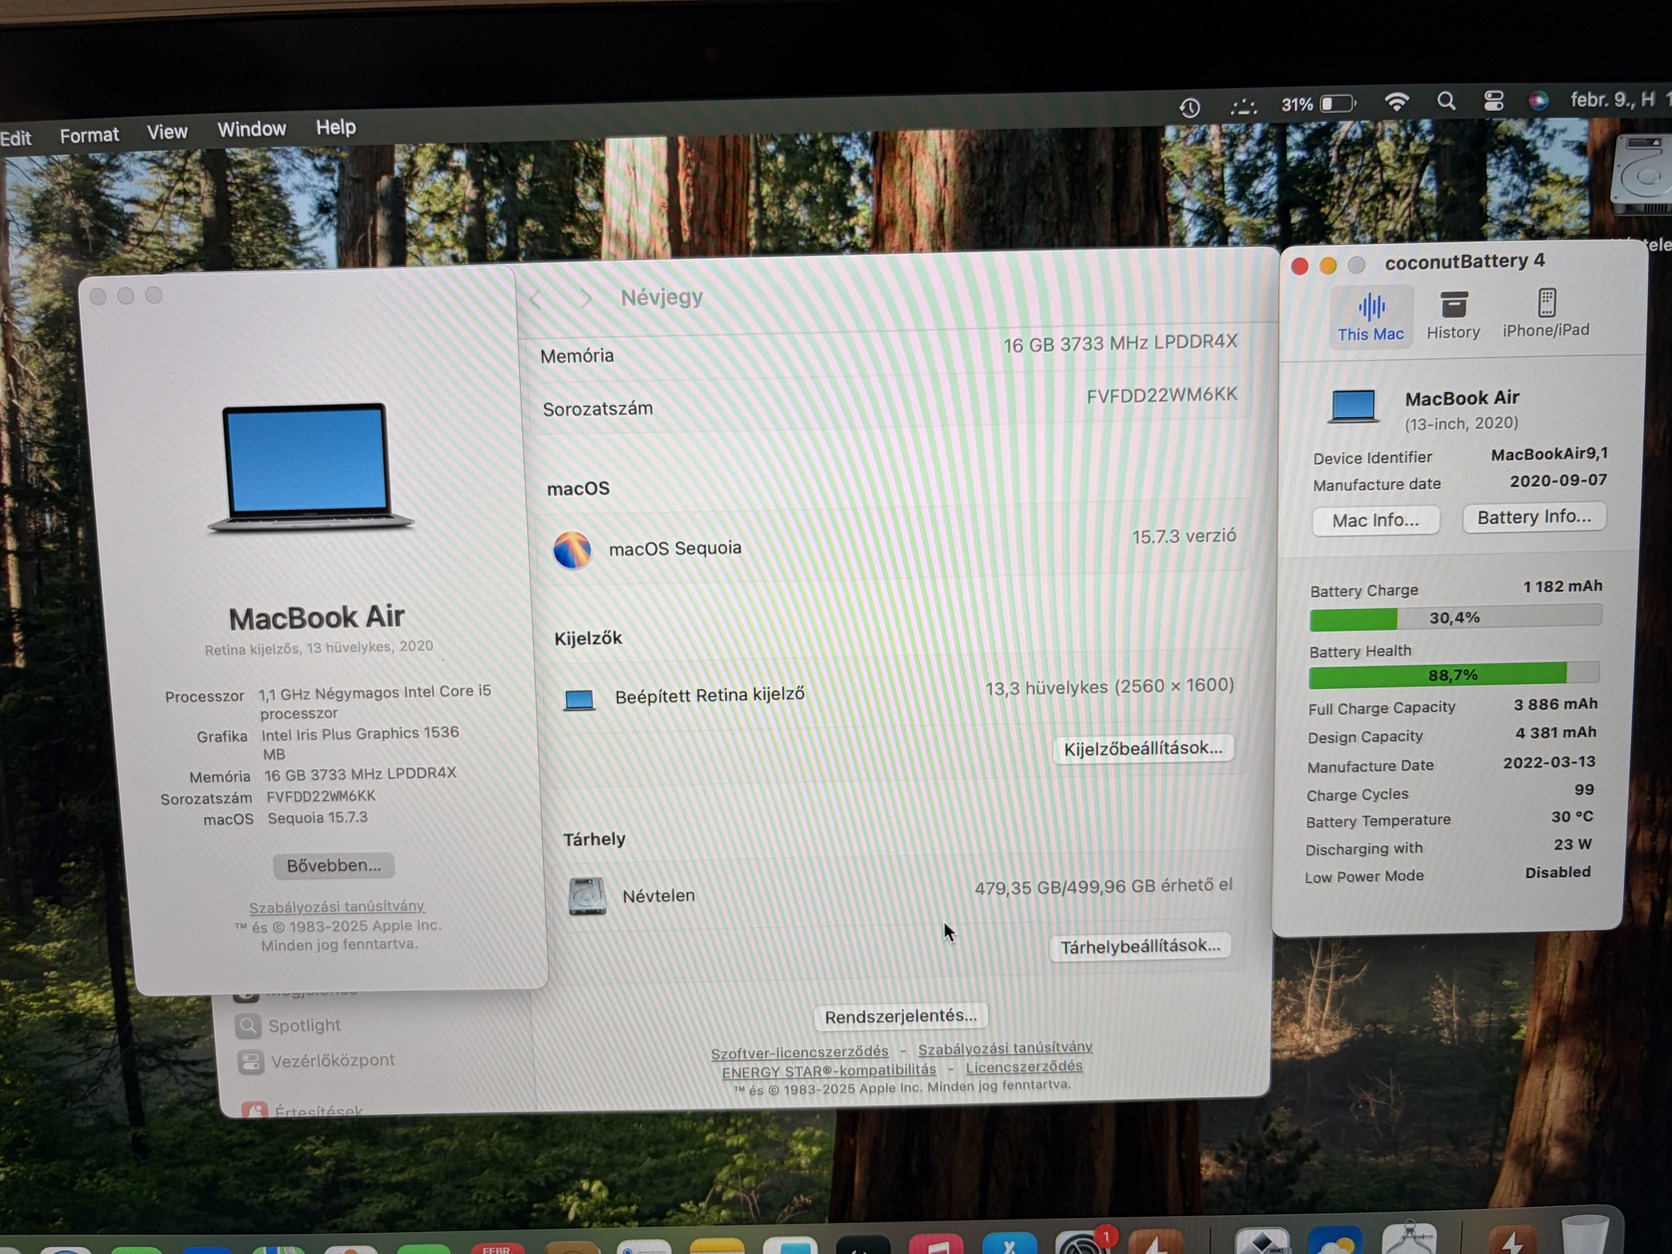This screenshot has width=1672, height=1254.
Task: Click the 'Sequoia 15.7.3' text in About window
Action: tap(318, 818)
